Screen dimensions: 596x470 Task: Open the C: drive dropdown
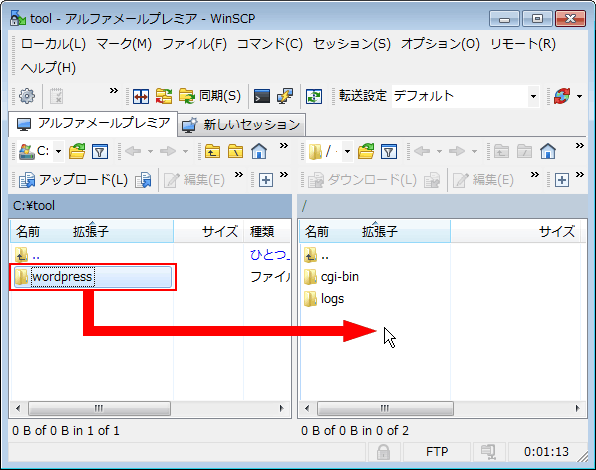click(x=58, y=151)
